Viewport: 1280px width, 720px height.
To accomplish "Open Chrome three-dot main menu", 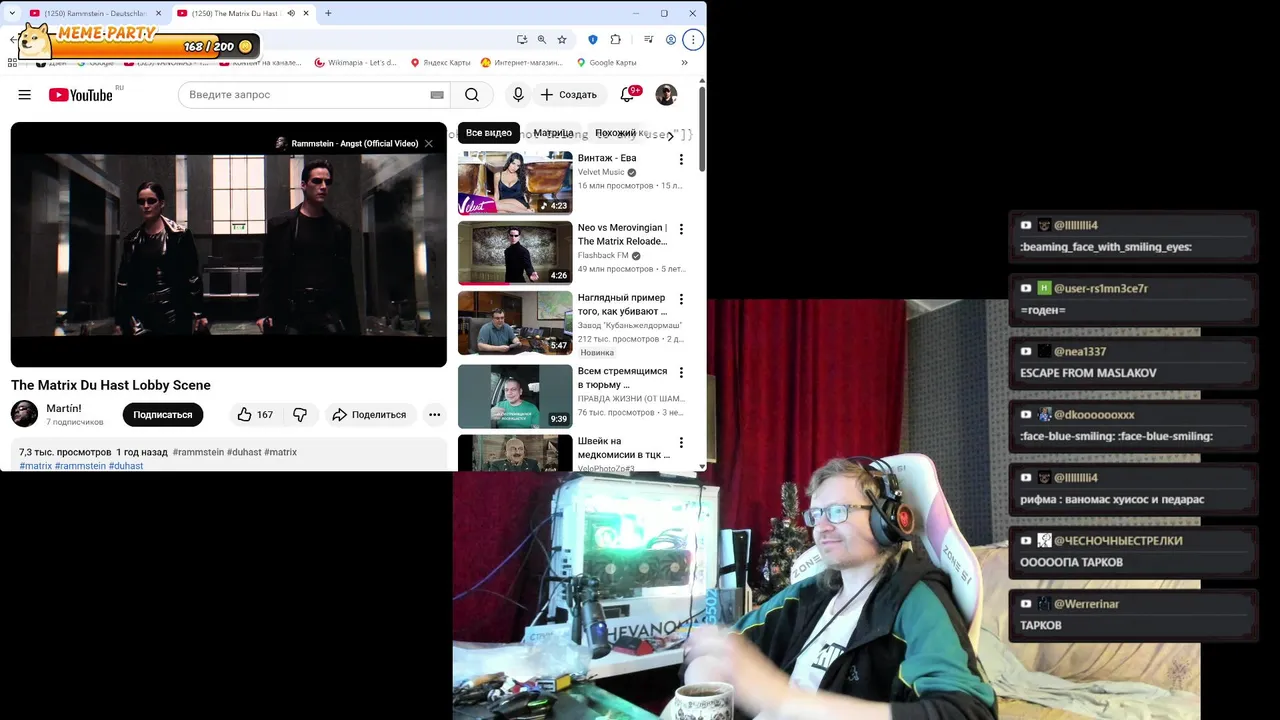I will tap(693, 40).
